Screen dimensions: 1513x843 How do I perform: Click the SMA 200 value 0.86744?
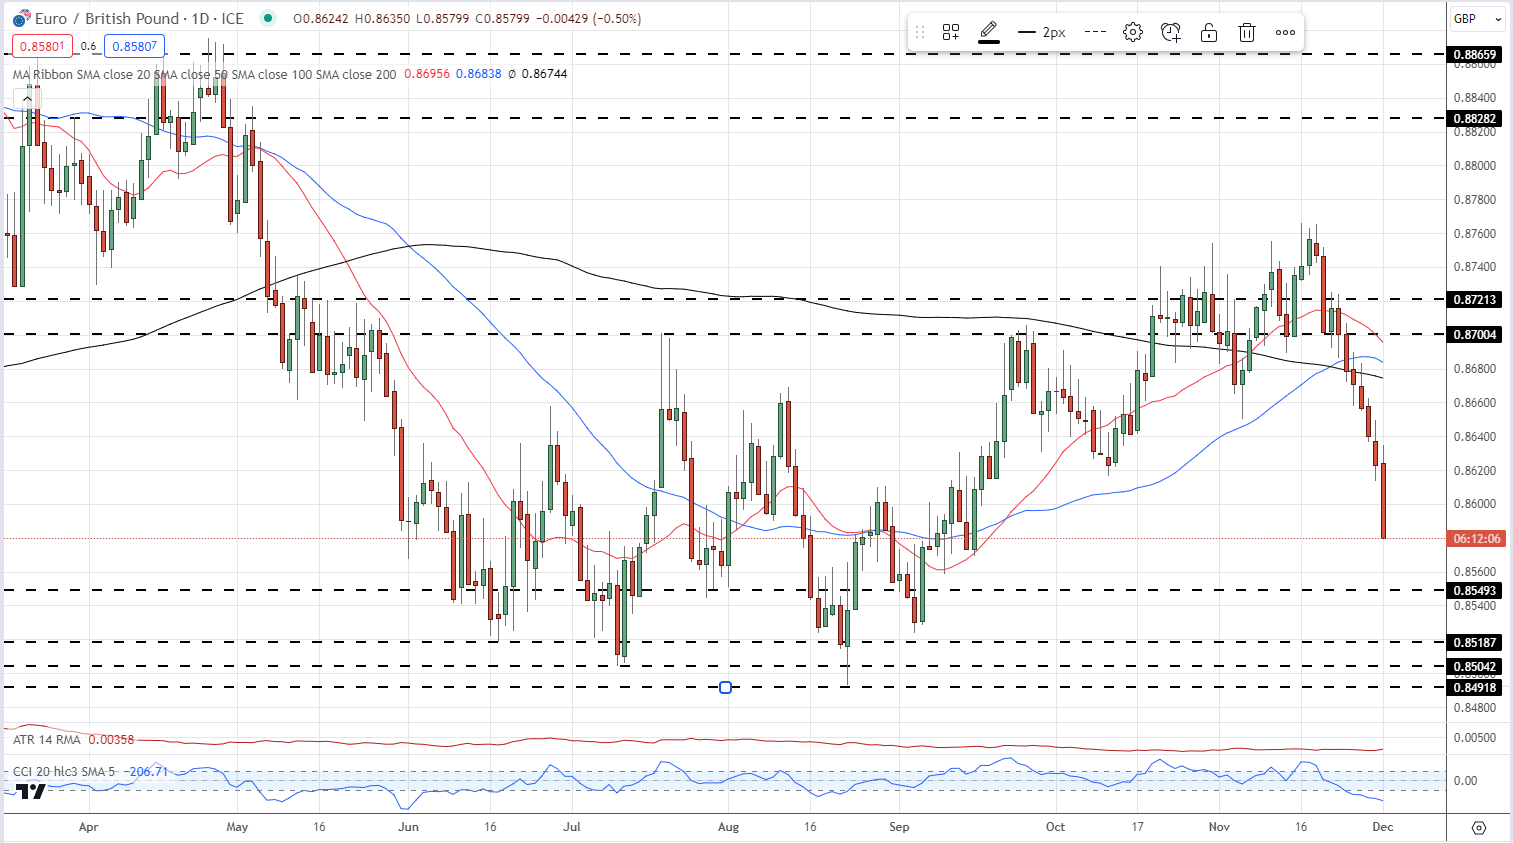pyautogui.click(x=544, y=74)
